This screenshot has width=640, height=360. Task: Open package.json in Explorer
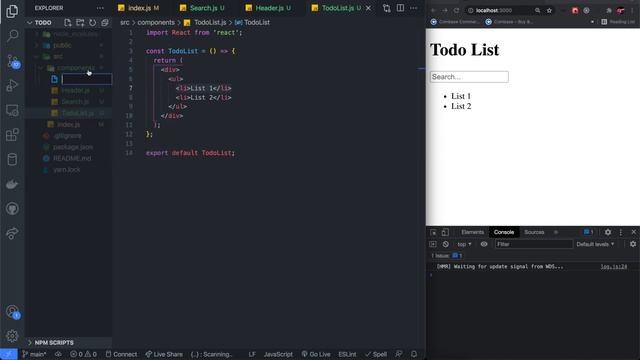click(x=73, y=147)
